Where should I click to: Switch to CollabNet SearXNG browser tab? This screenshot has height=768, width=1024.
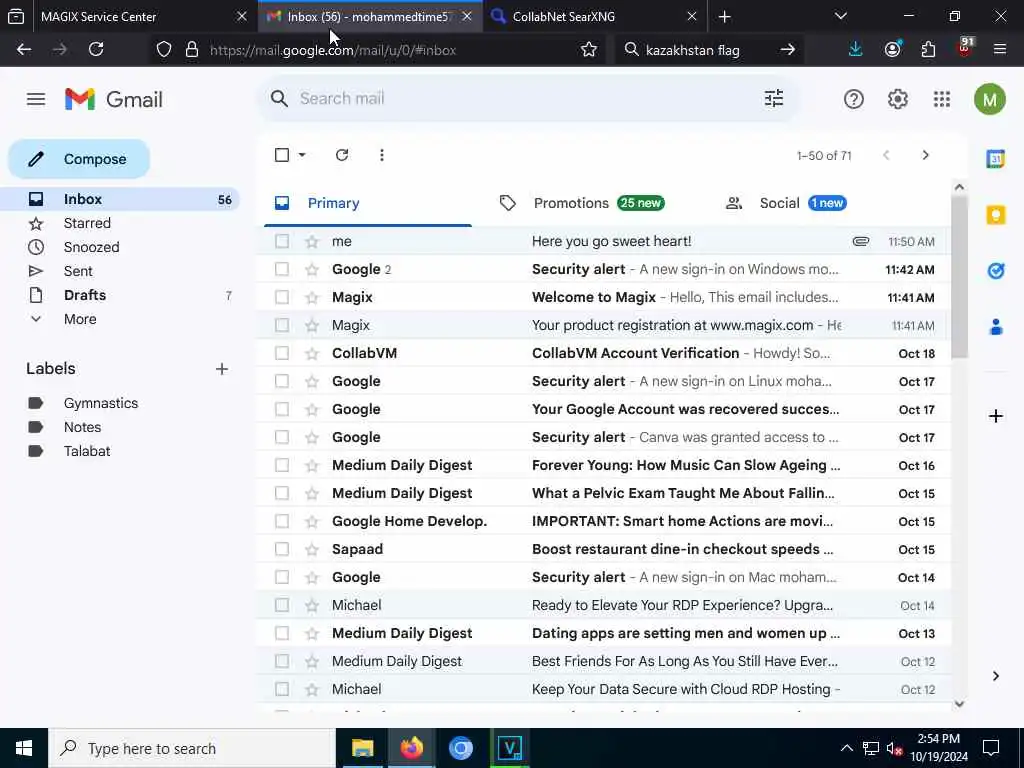pyautogui.click(x=593, y=16)
